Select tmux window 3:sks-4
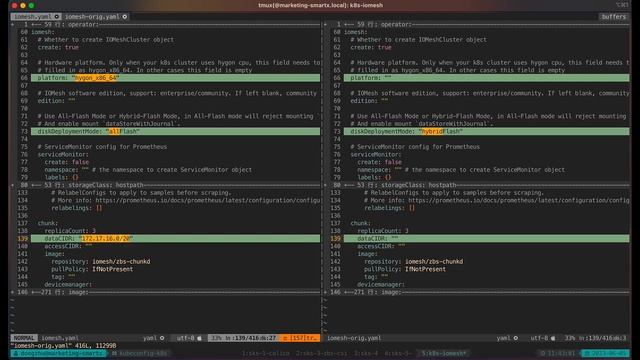 tap(366, 353)
